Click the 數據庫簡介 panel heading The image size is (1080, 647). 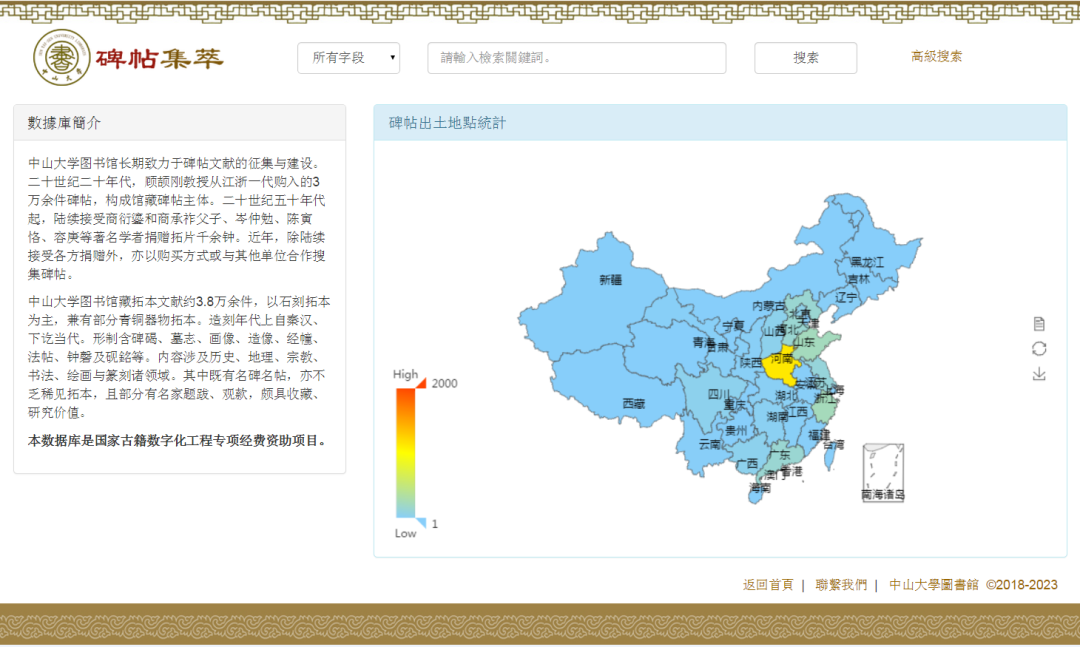64,123
